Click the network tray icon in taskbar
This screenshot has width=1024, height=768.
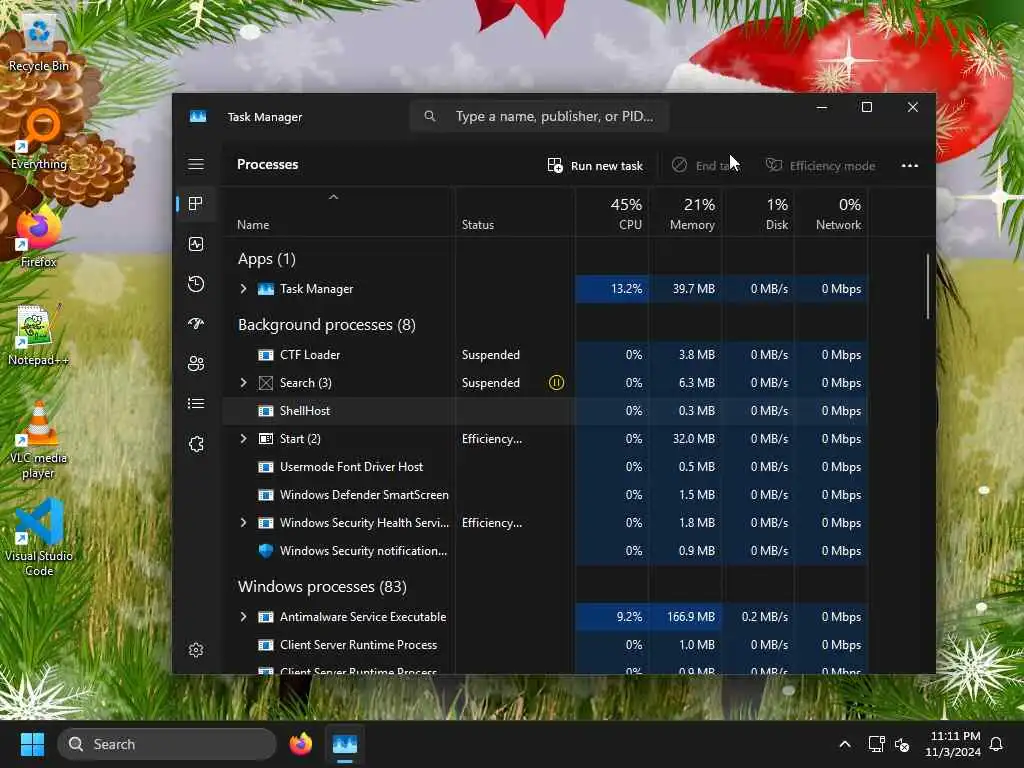(876, 744)
